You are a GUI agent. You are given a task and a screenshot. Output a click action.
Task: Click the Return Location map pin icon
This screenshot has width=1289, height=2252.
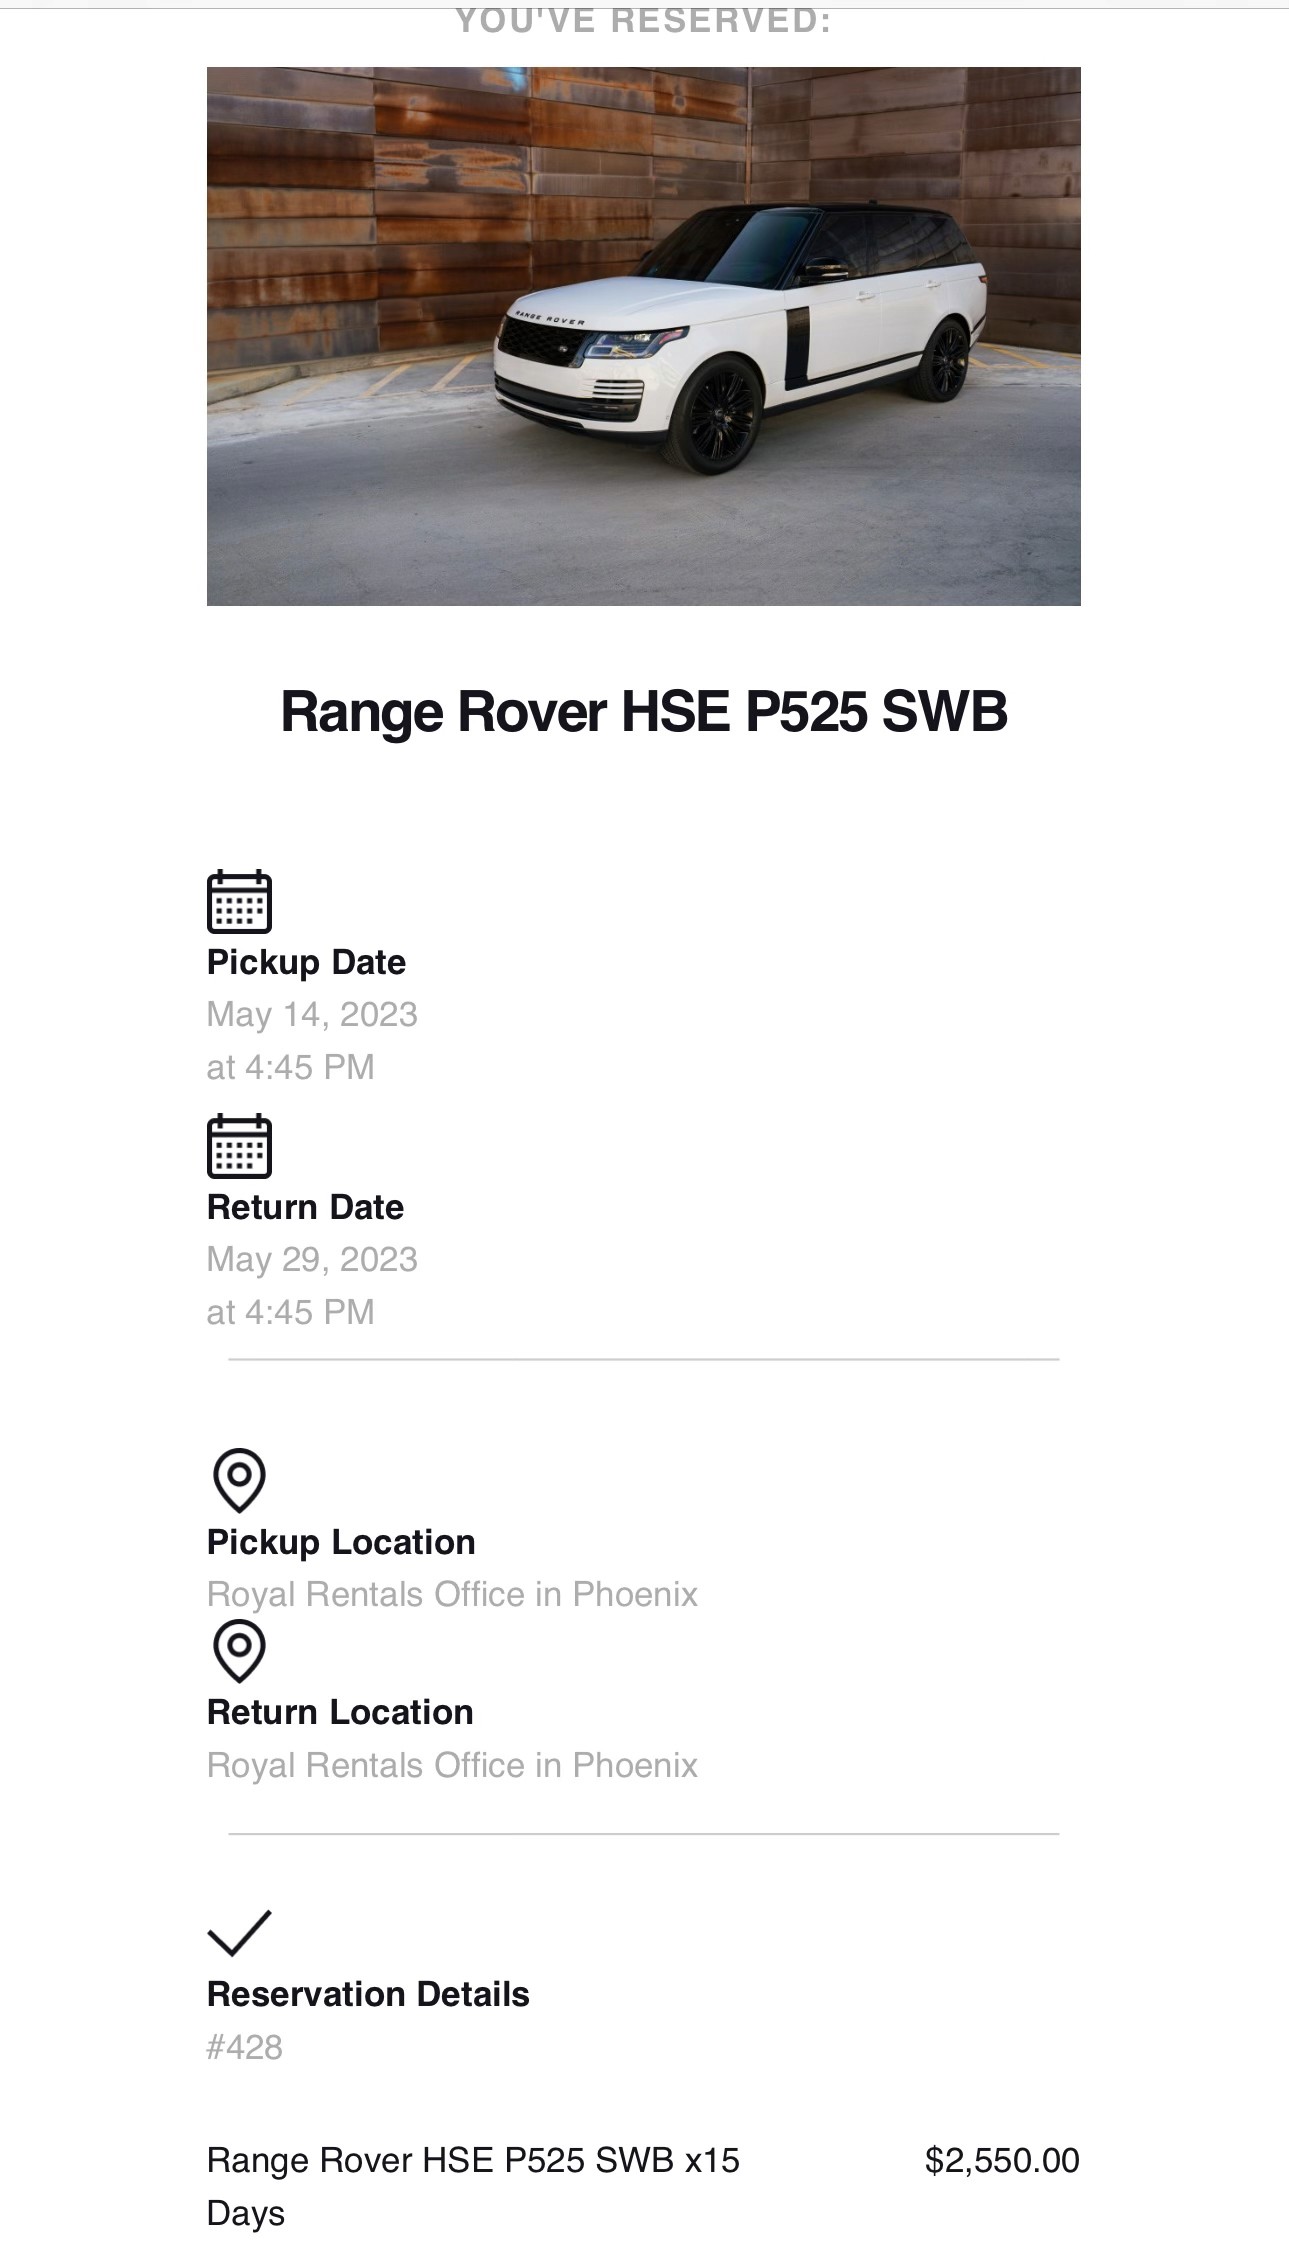coord(239,1651)
